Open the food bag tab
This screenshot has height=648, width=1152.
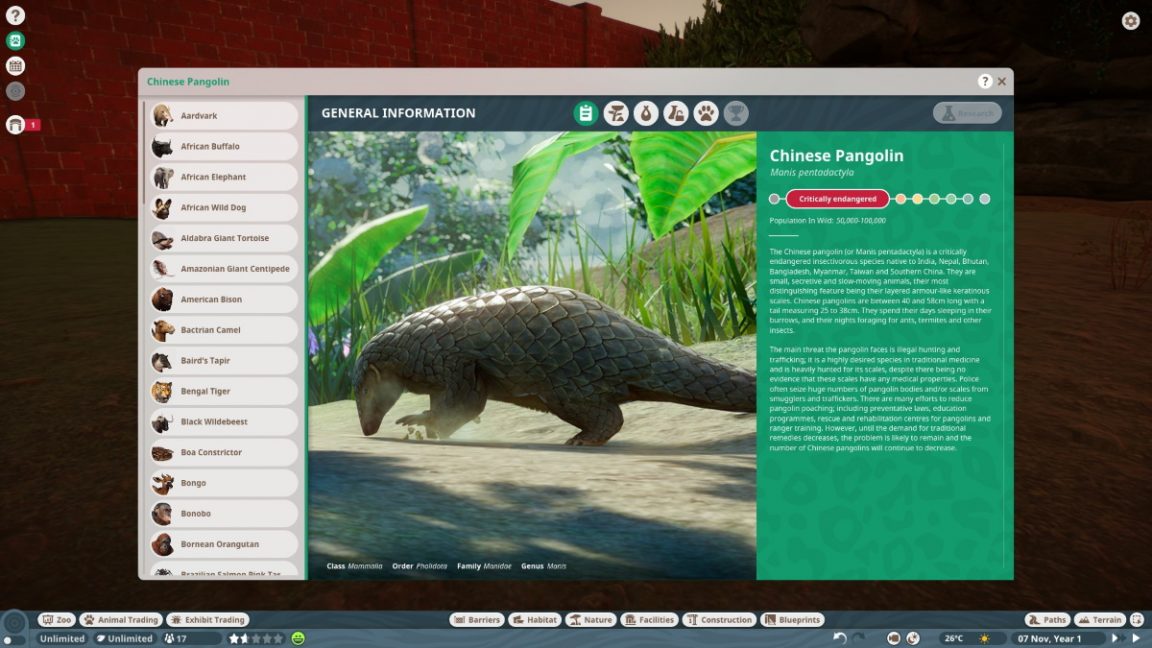[x=646, y=113]
